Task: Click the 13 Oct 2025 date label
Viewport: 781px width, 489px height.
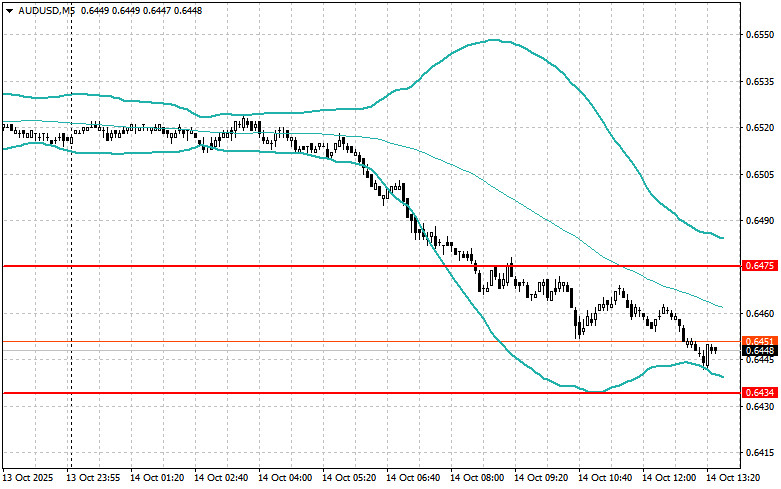Action: coord(27,478)
